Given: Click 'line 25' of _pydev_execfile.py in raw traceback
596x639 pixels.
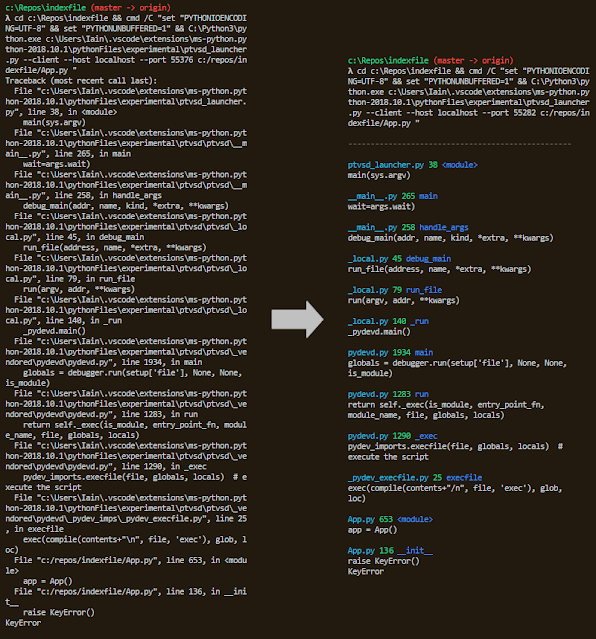Looking at the screenshot, I should pos(231,518).
